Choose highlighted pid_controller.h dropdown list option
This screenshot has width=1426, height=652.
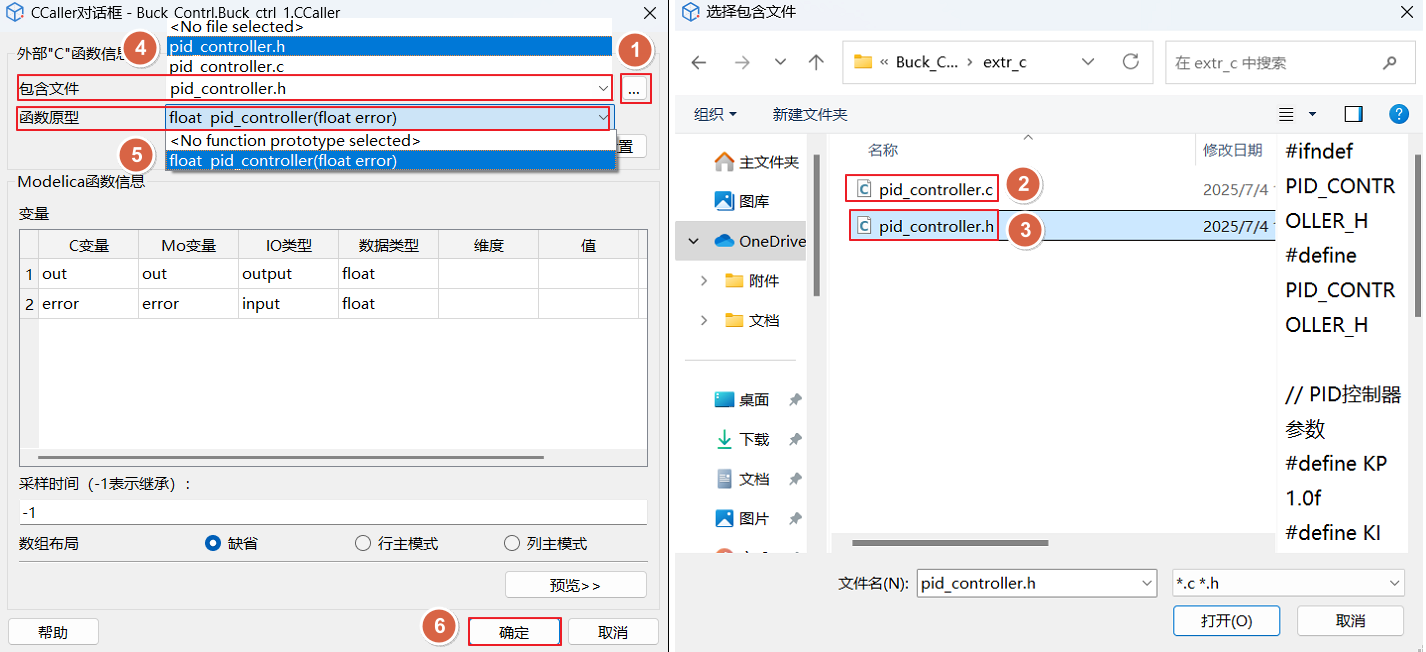[x=389, y=46]
